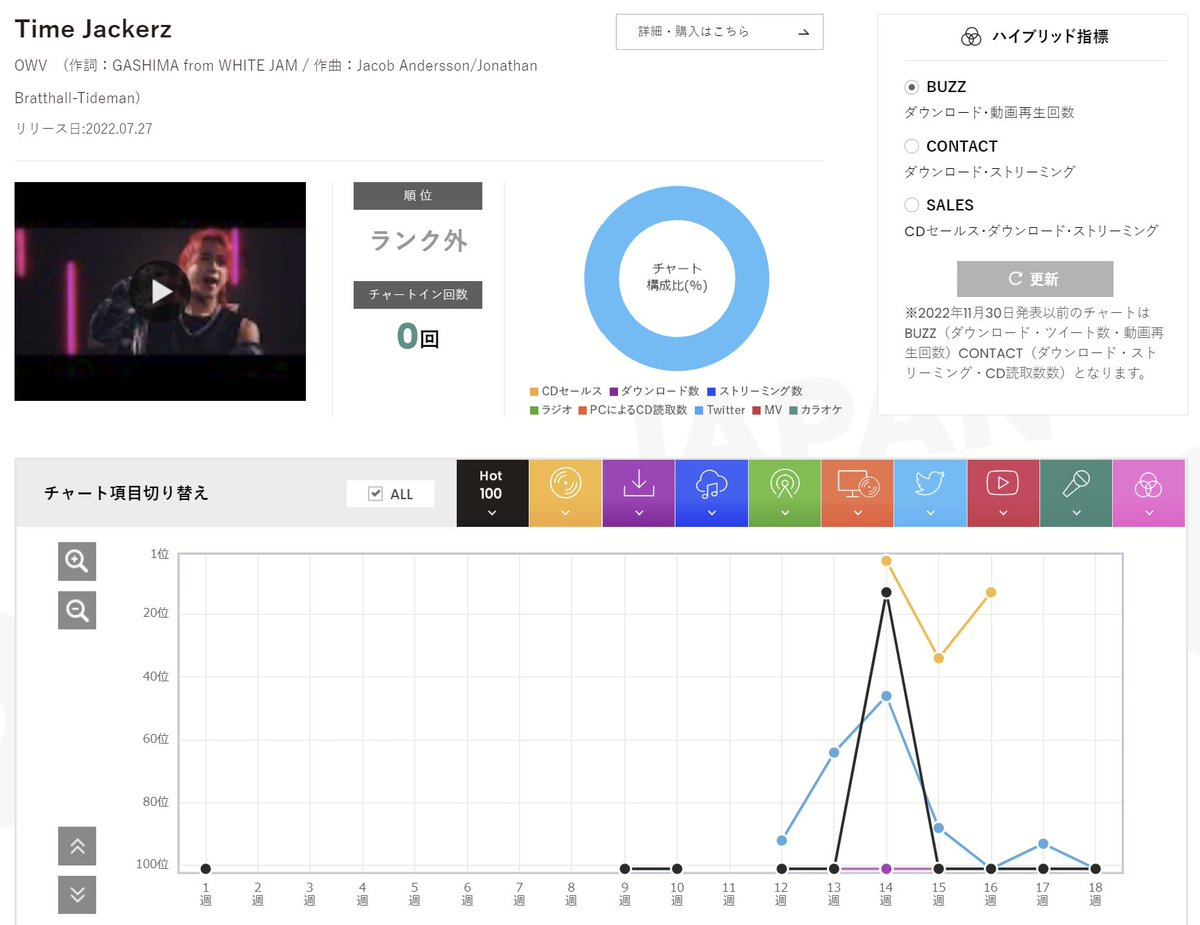Screen dimensions: 1200x925
Task: Toggle the PC CD look-up icon tab
Action: pos(857,493)
